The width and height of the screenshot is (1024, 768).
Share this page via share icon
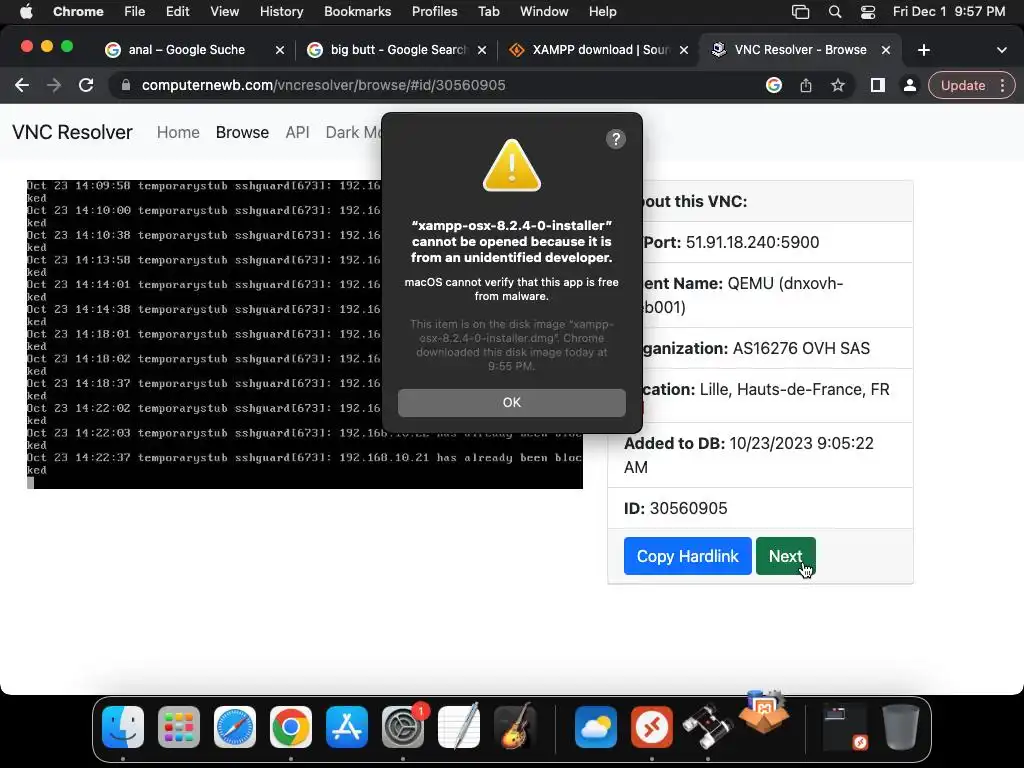coord(806,85)
